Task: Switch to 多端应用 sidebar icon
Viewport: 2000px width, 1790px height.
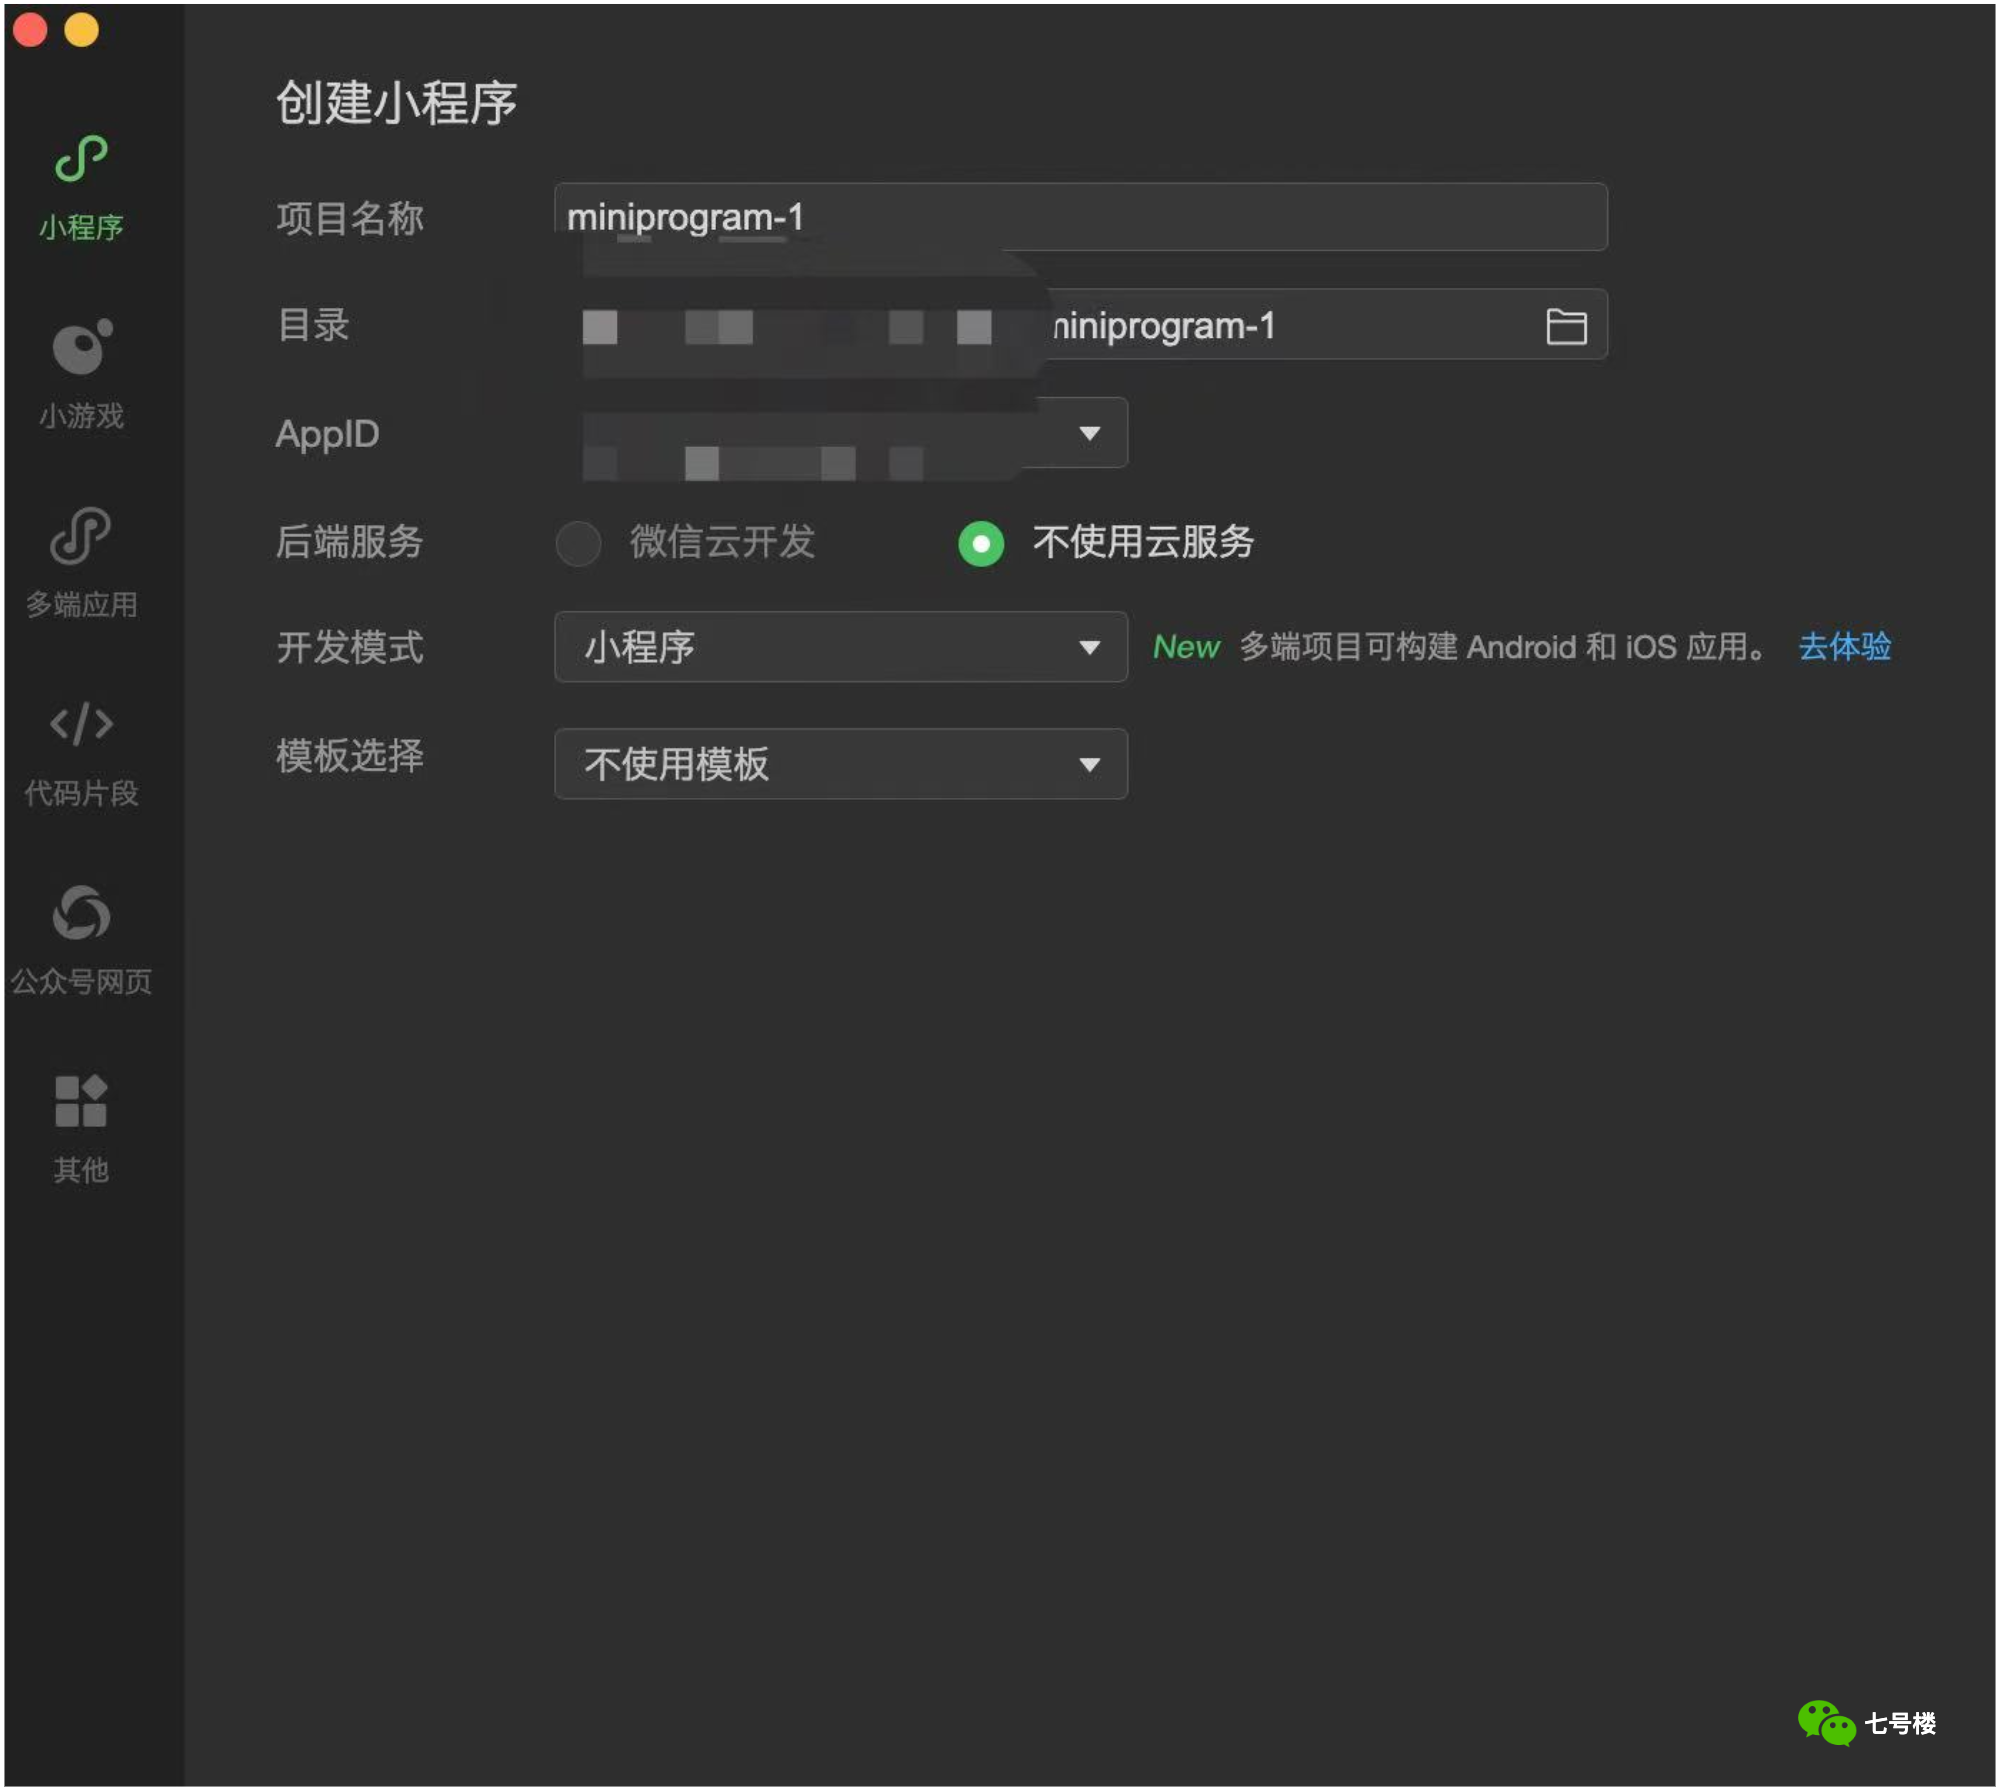Action: [81, 536]
